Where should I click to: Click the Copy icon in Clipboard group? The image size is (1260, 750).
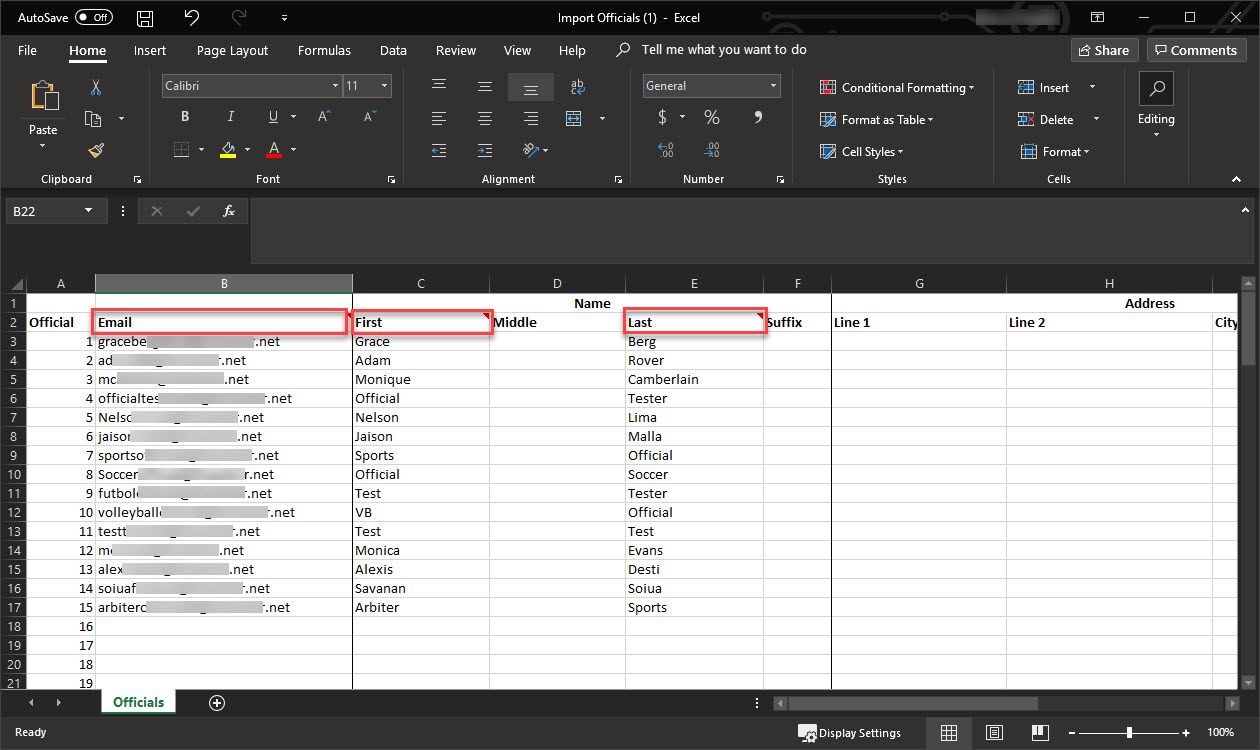point(94,119)
